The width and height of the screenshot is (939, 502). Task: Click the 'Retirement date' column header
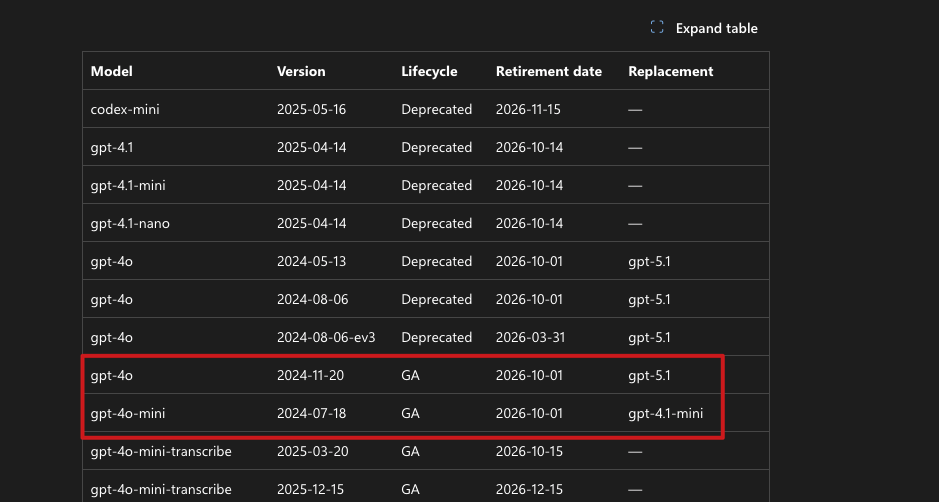(549, 71)
